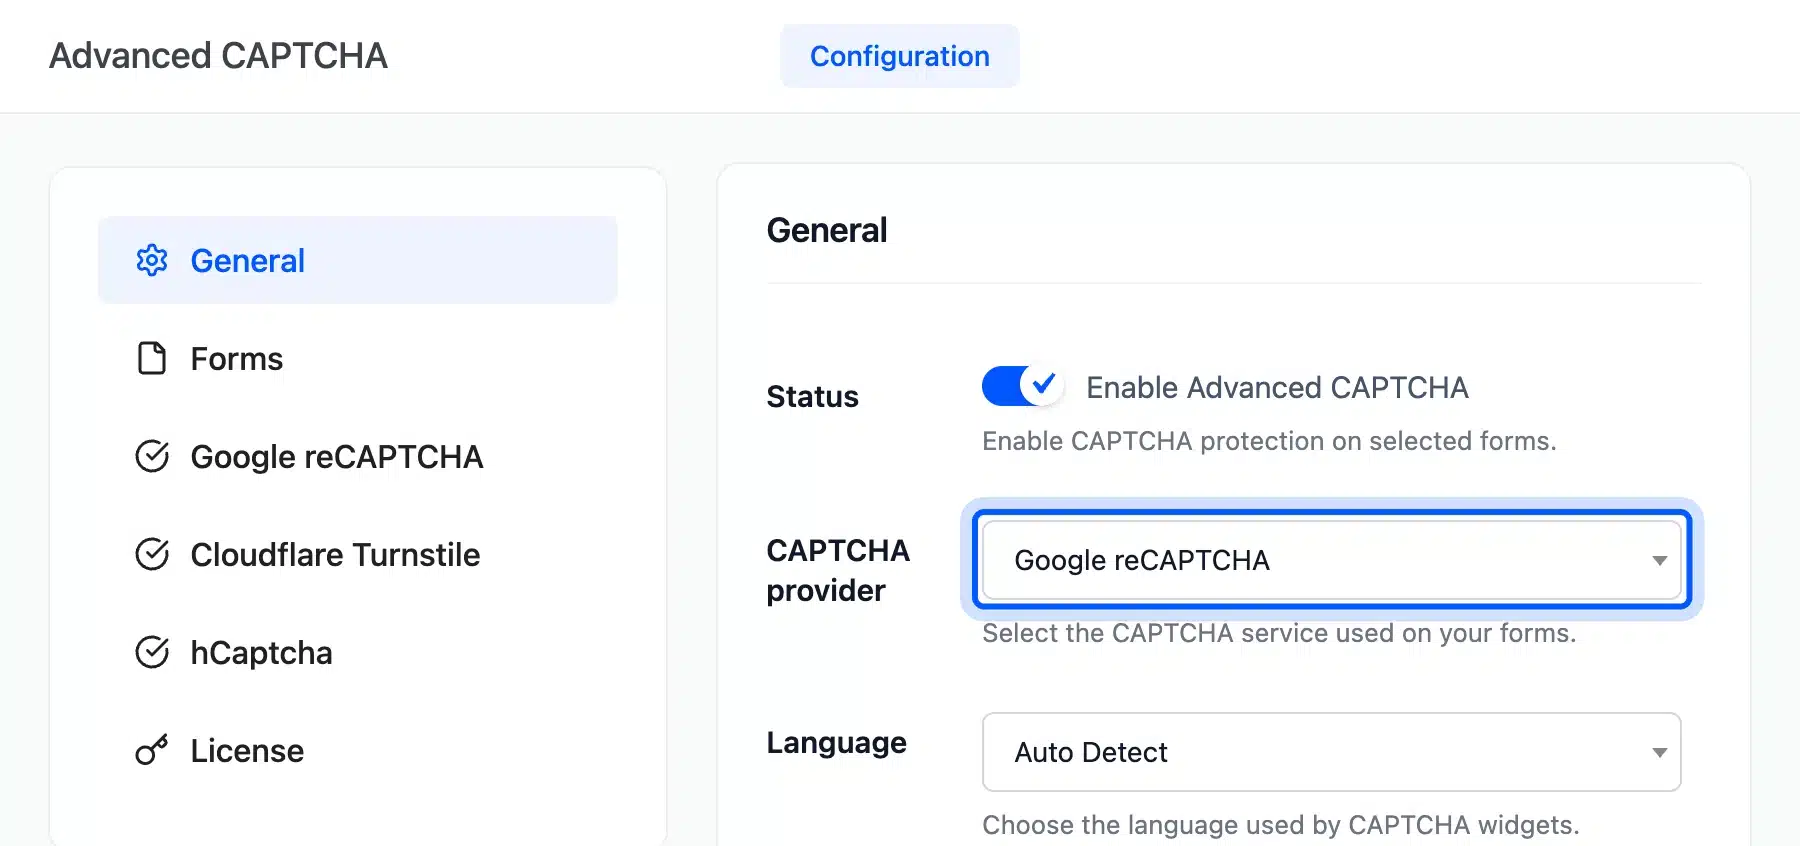Click the Language field label

coord(836,743)
